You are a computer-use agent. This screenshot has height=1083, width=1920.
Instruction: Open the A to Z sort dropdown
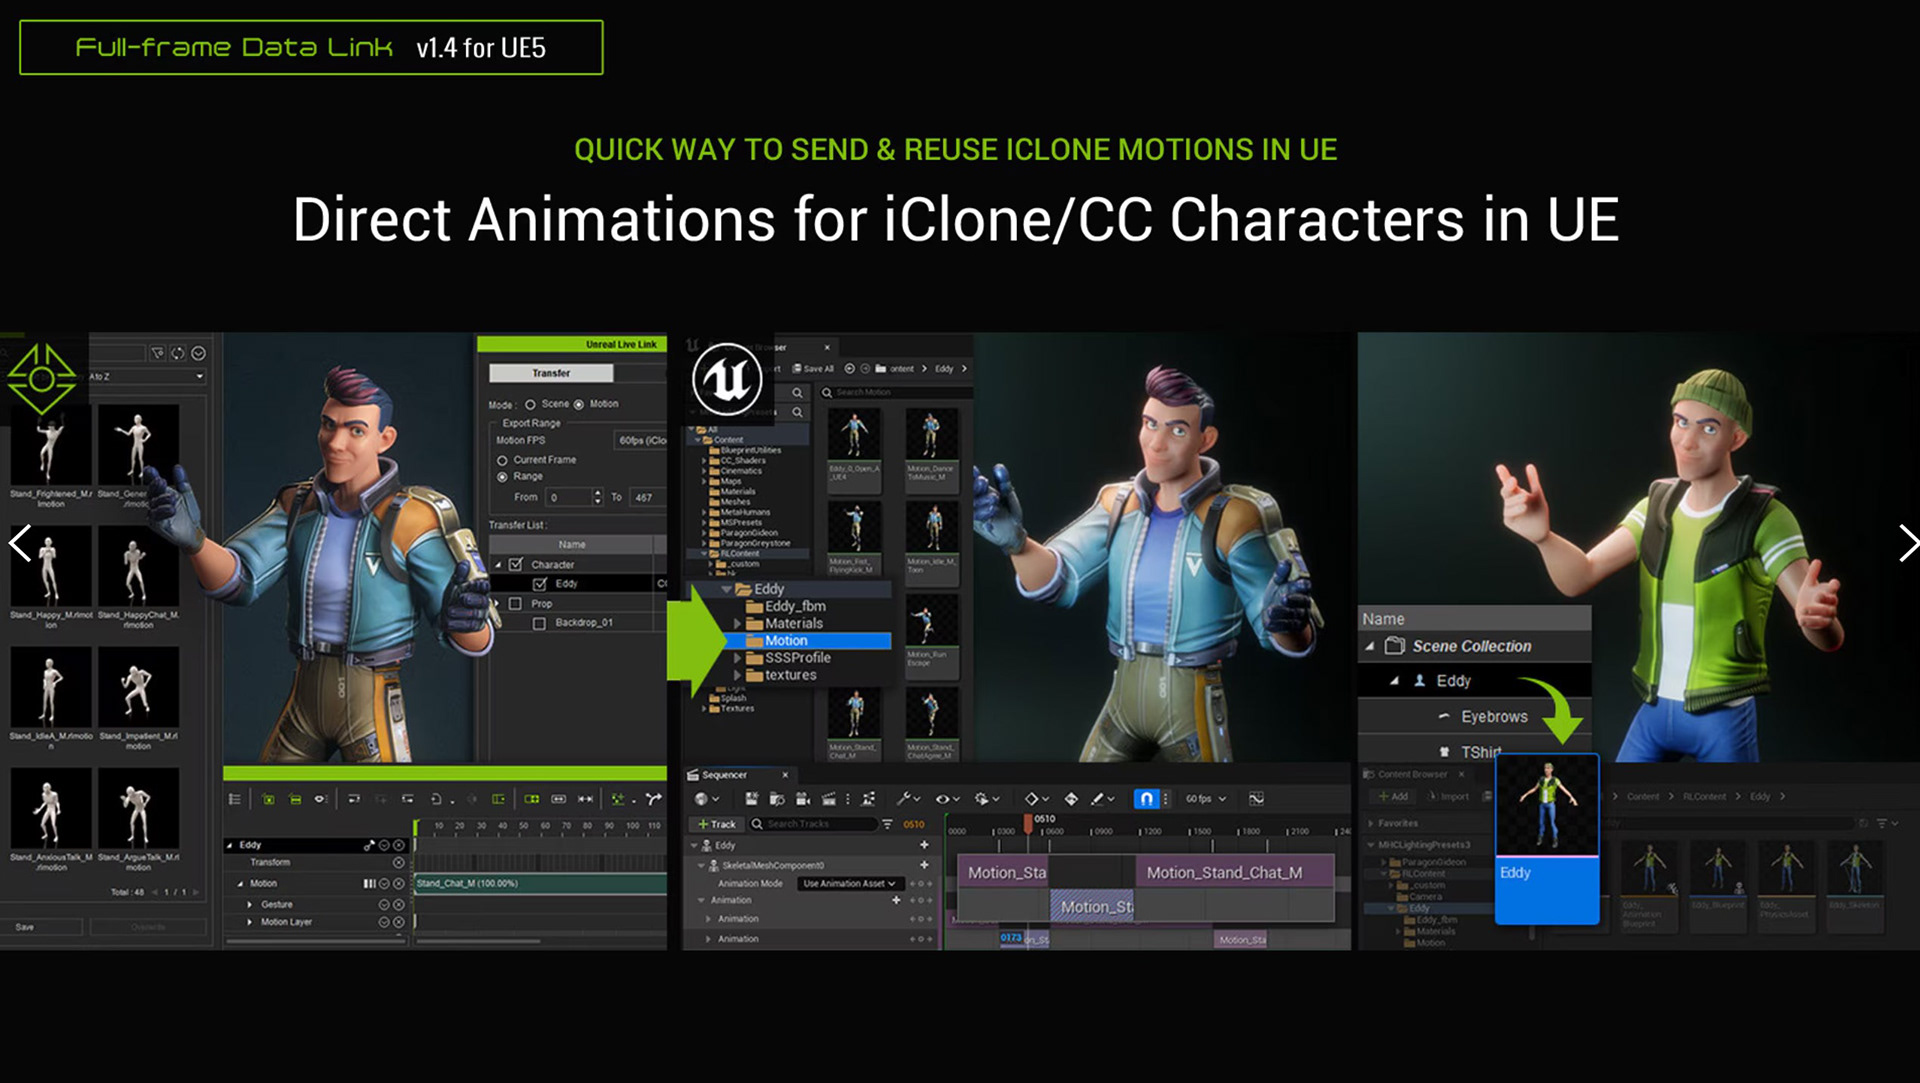pyautogui.click(x=147, y=376)
